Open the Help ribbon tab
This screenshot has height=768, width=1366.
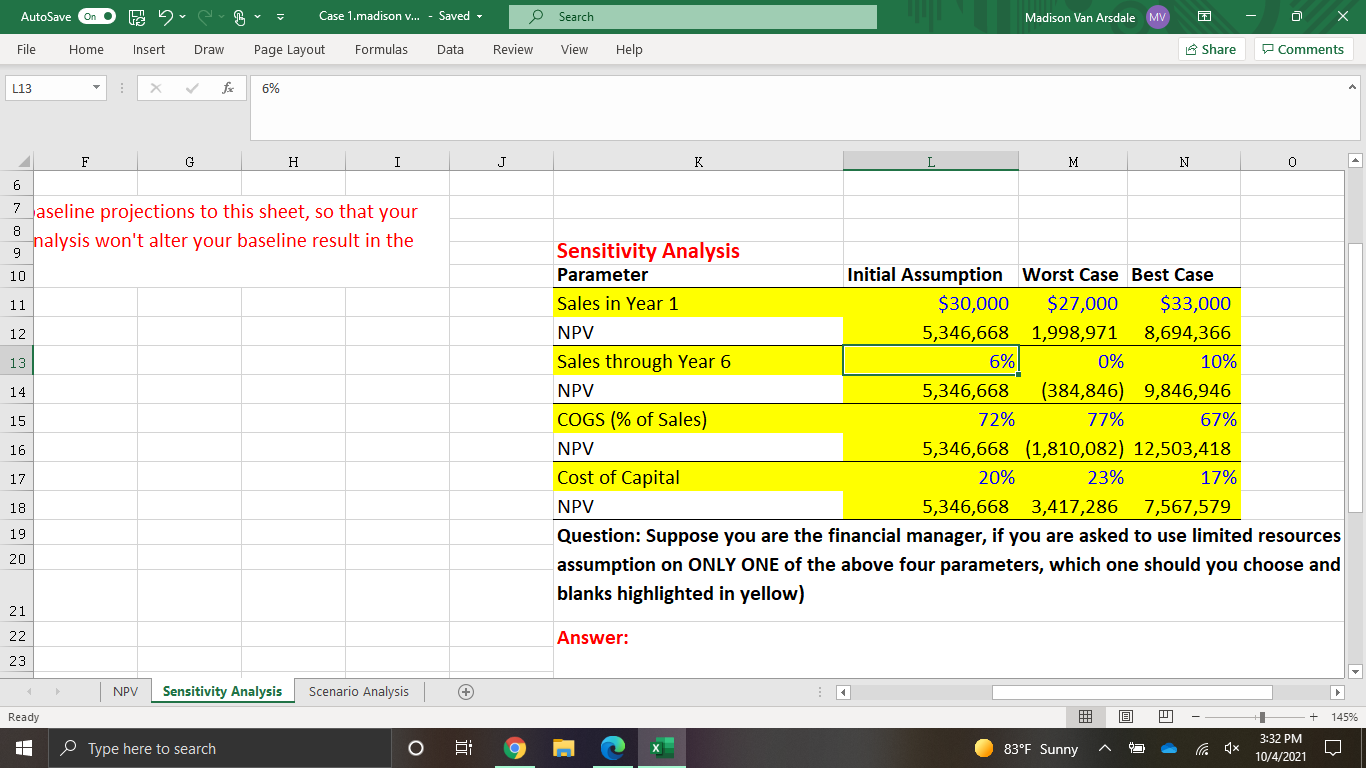[629, 49]
